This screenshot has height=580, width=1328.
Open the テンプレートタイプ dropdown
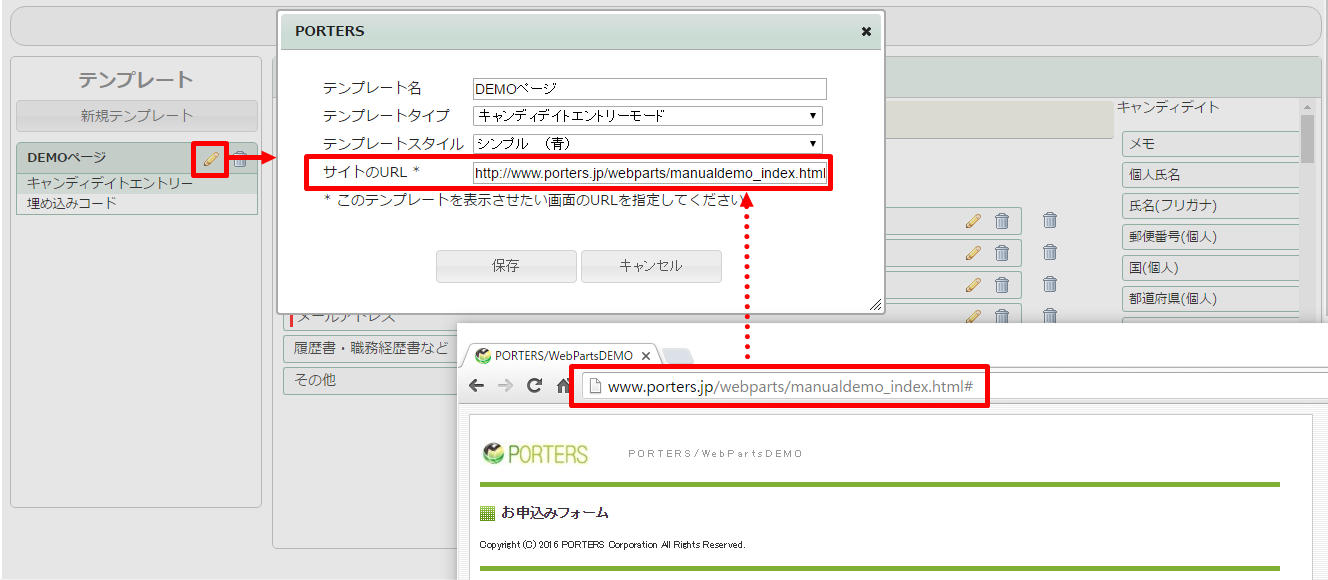[648, 116]
